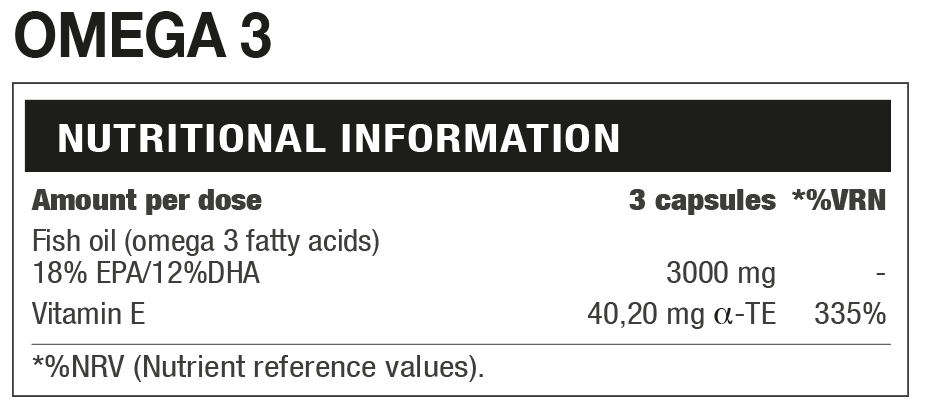This screenshot has height=410, width=927.
Task: Click the 335% value
Action: 850,314
